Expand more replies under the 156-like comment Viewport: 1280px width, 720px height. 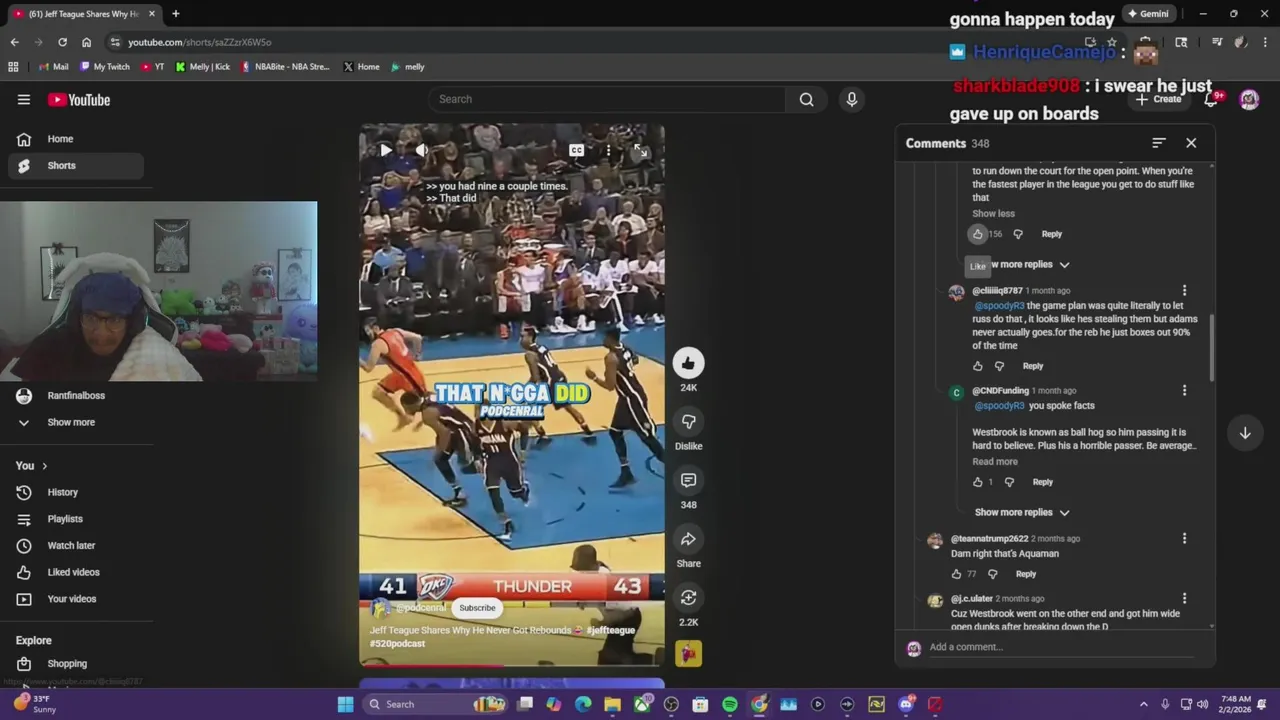(x=1021, y=264)
